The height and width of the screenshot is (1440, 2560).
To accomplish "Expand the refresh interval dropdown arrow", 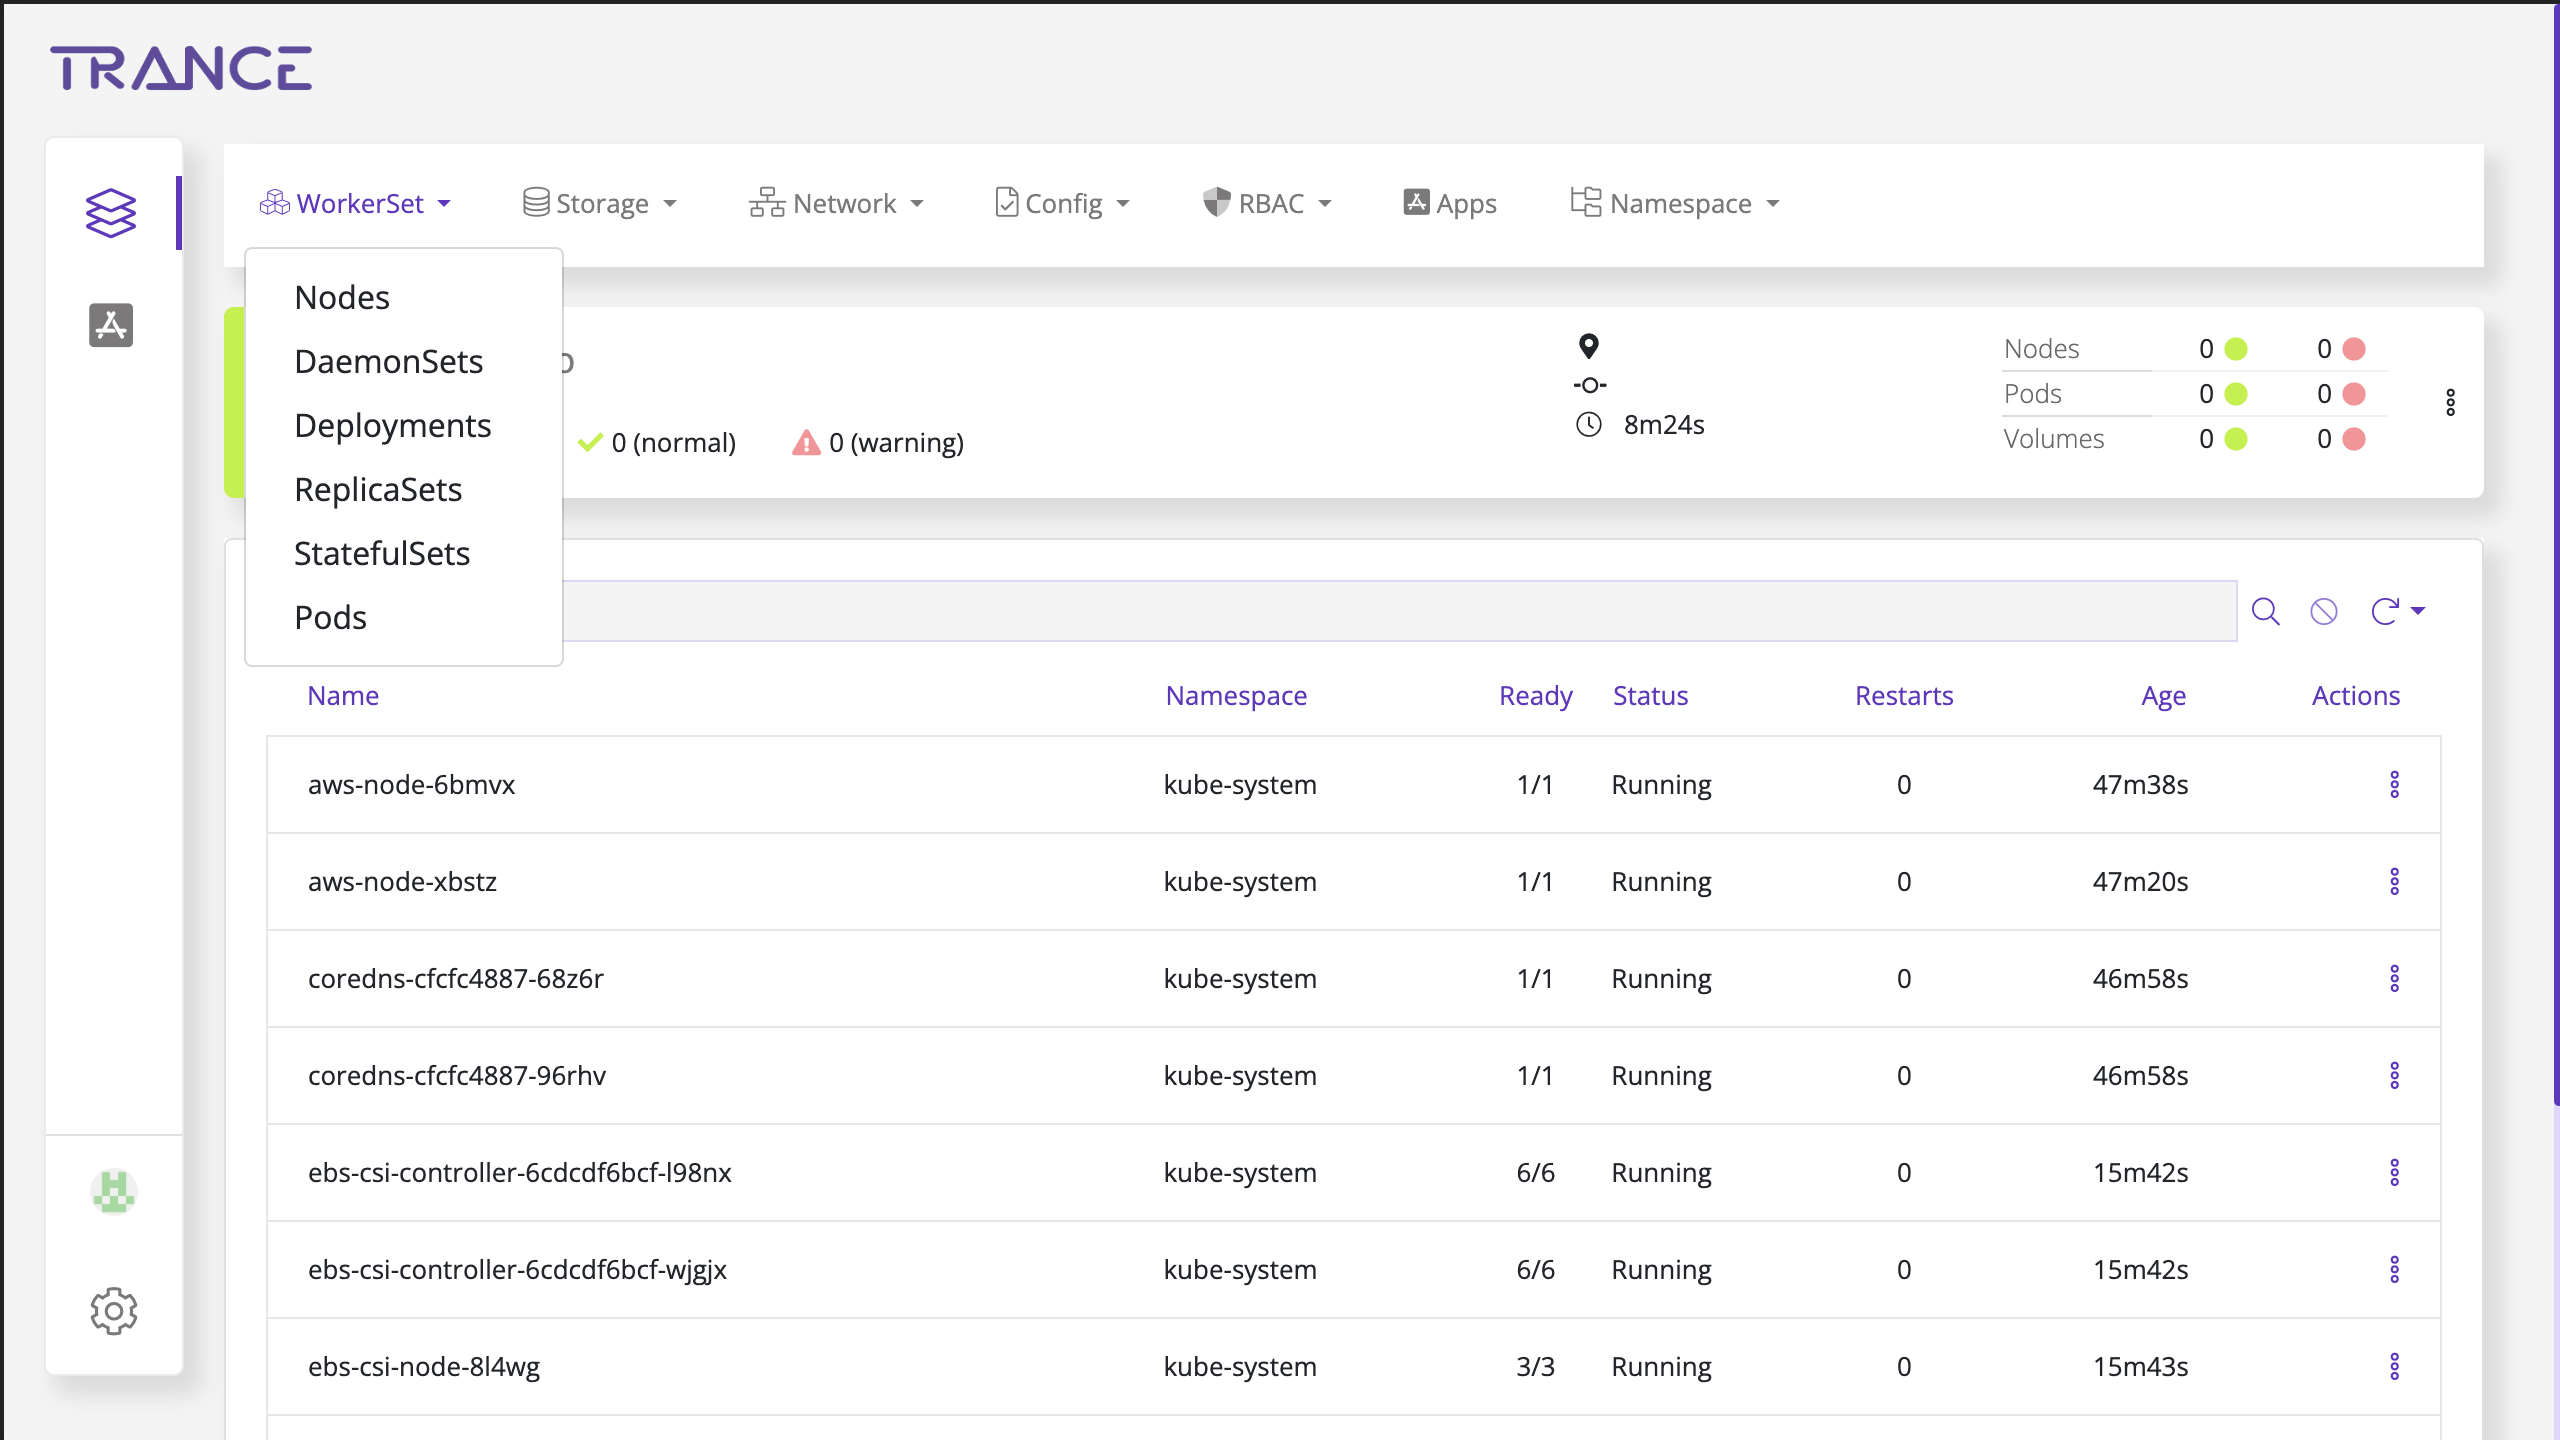I will pos(2419,611).
